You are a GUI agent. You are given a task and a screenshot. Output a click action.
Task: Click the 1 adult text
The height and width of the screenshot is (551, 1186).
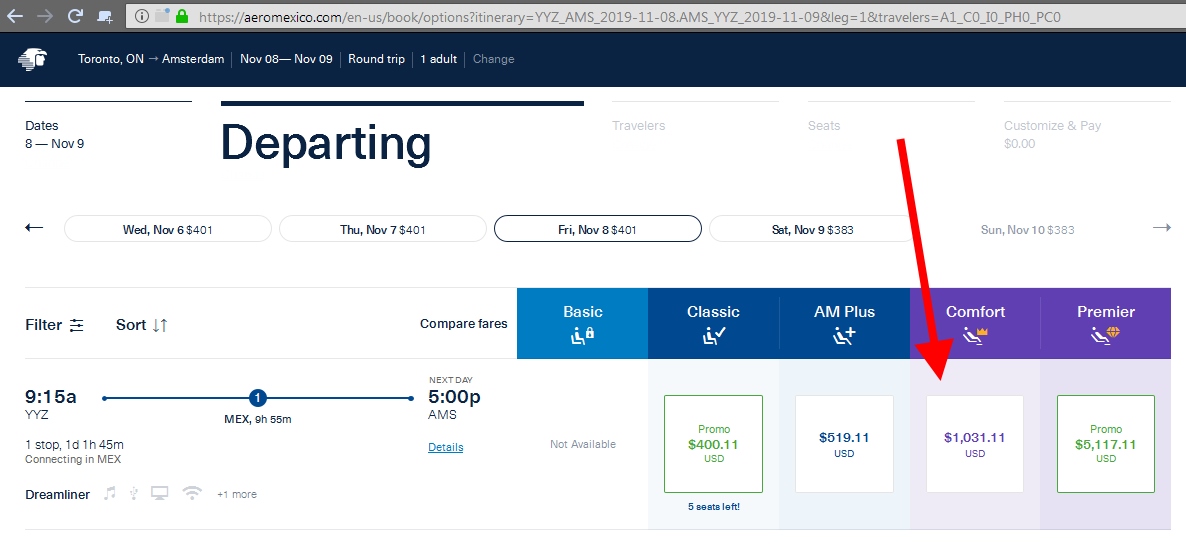439,59
